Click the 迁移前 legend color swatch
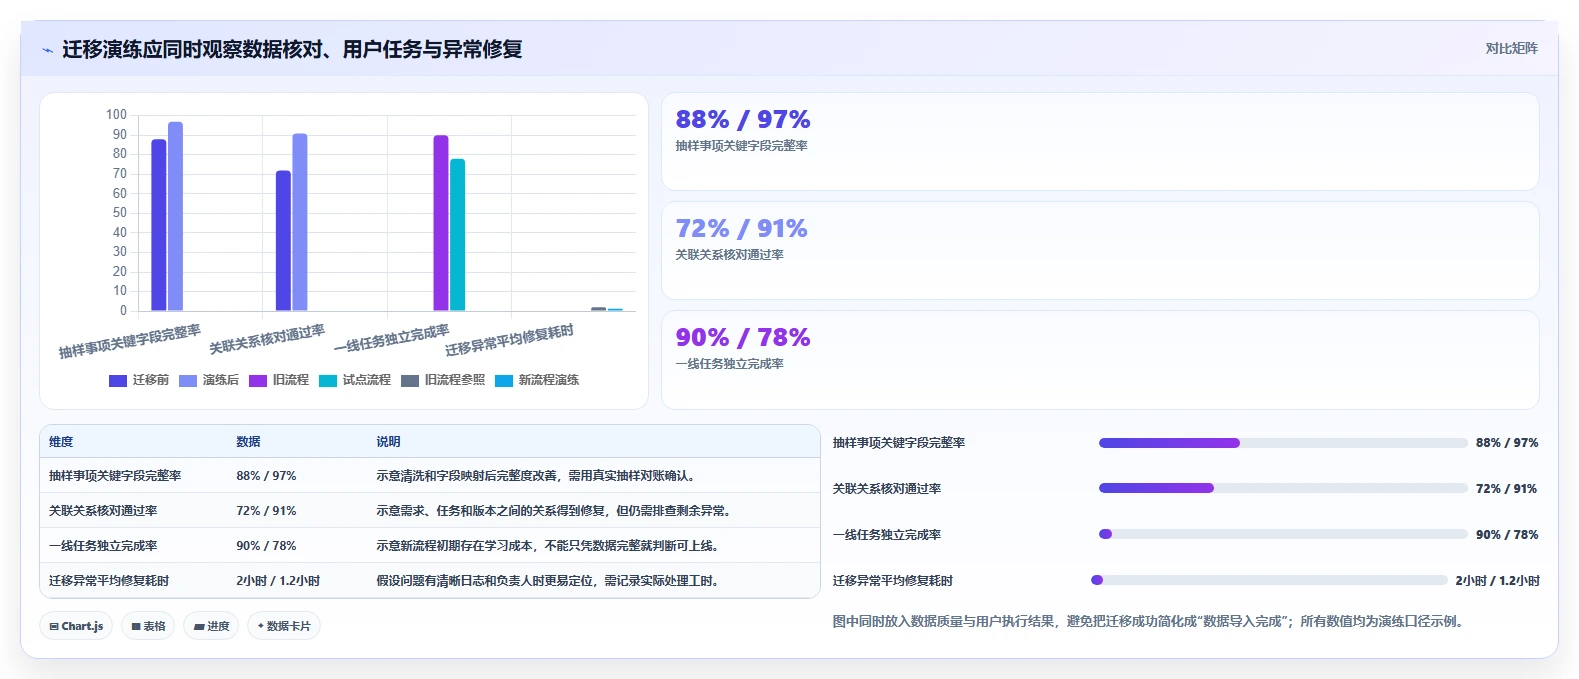Image resolution: width=1579 pixels, height=679 pixels. click(x=118, y=380)
